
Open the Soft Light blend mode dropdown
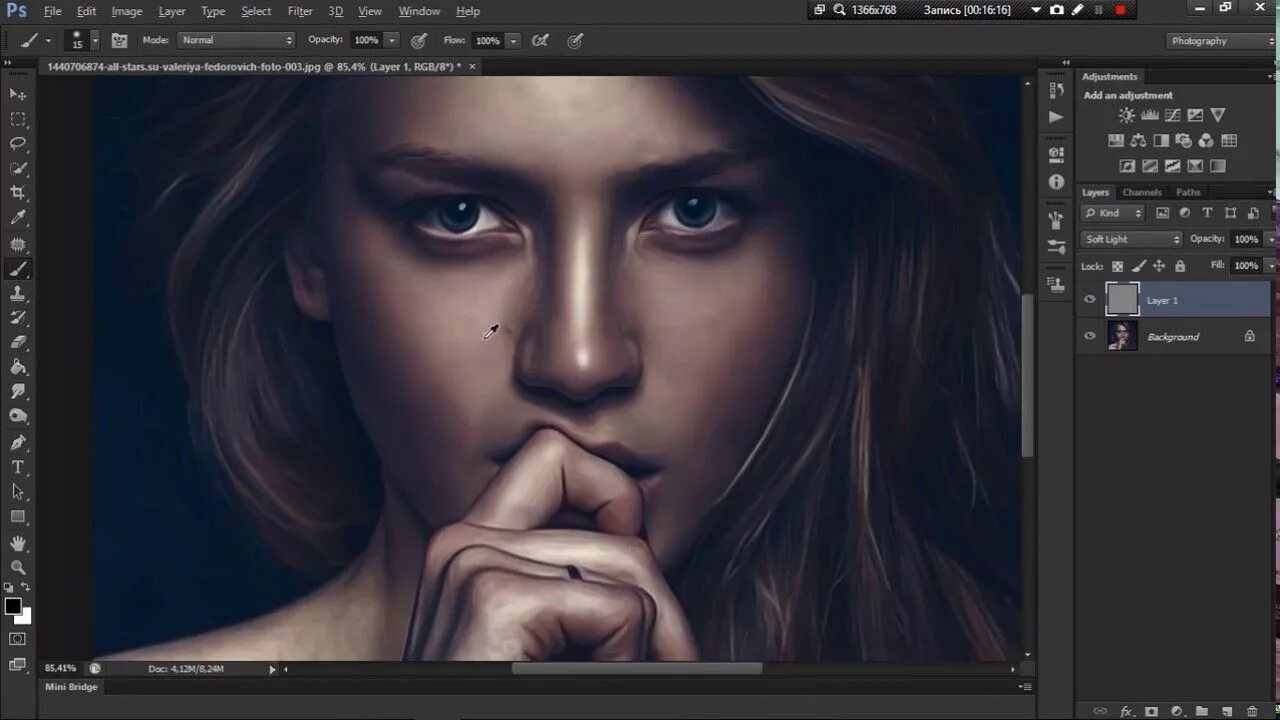[x=1132, y=240]
